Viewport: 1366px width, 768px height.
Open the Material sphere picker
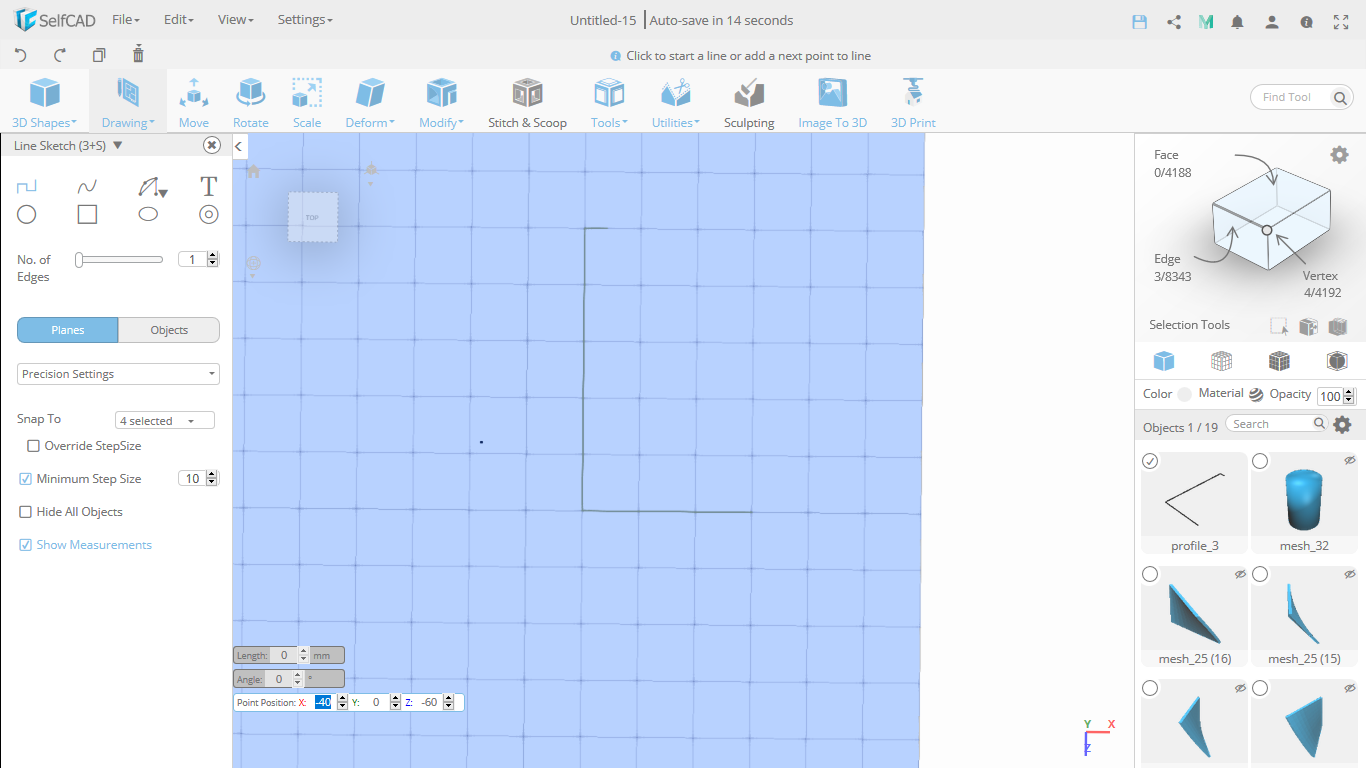(x=1256, y=394)
